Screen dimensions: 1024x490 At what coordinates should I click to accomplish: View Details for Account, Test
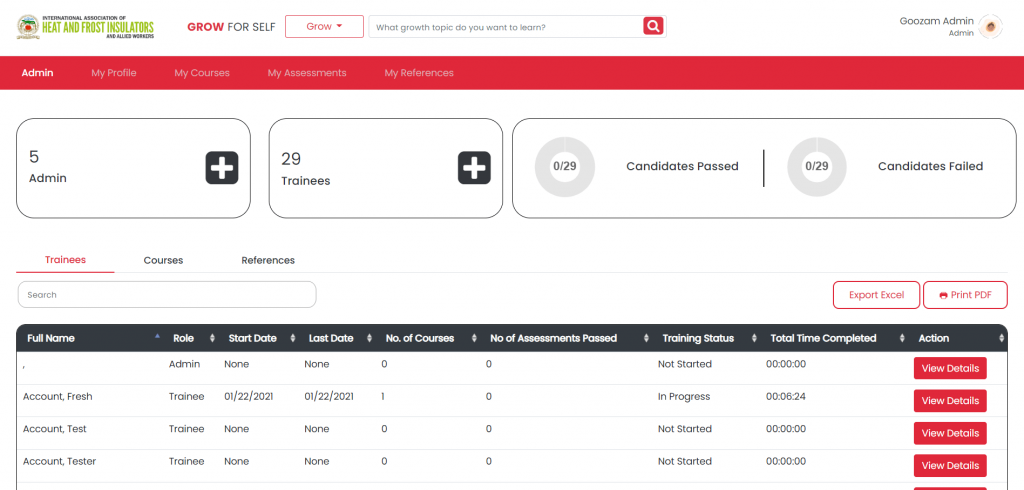click(950, 433)
